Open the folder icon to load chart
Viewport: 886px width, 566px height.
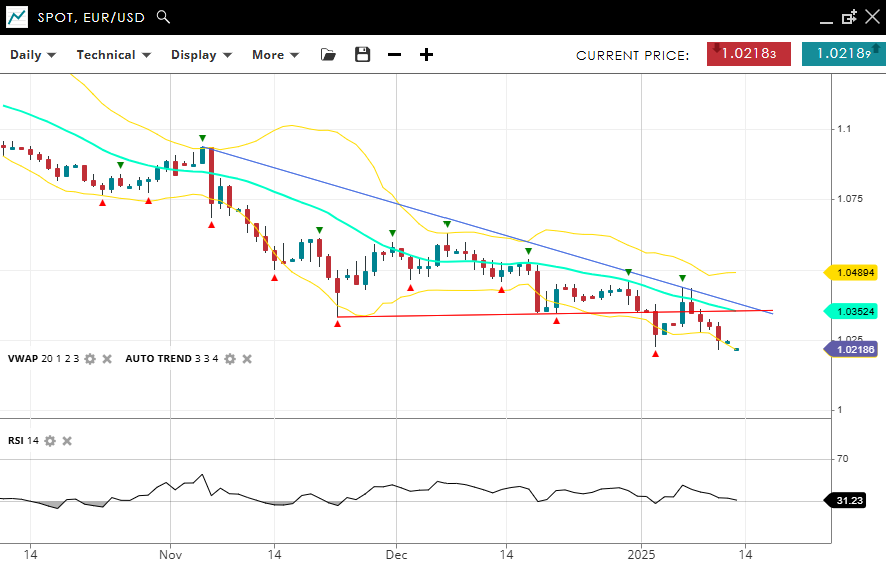pos(328,55)
